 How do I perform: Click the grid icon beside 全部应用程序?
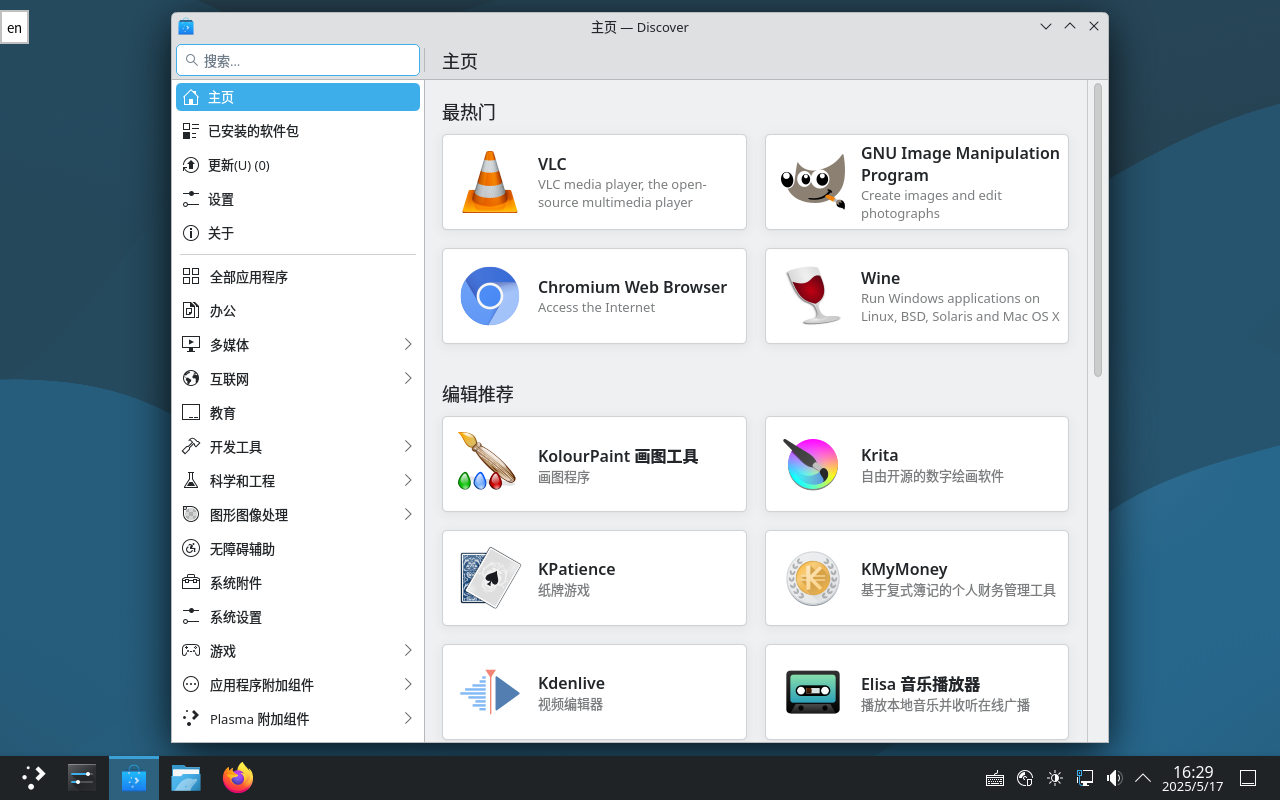(191, 277)
